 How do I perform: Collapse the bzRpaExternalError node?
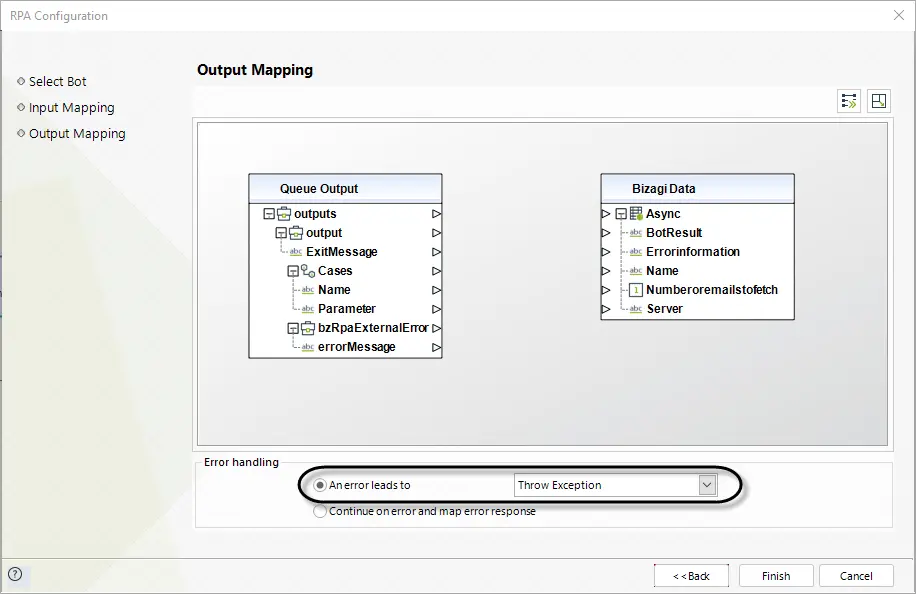tap(293, 328)
